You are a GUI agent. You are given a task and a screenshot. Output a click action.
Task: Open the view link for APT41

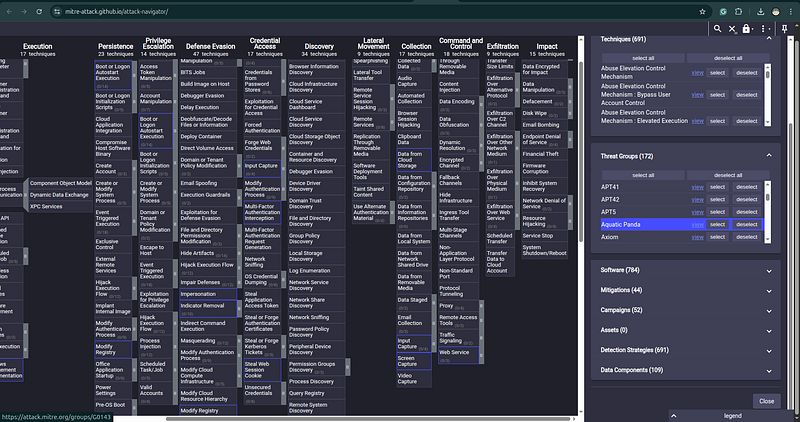point(697,187)
